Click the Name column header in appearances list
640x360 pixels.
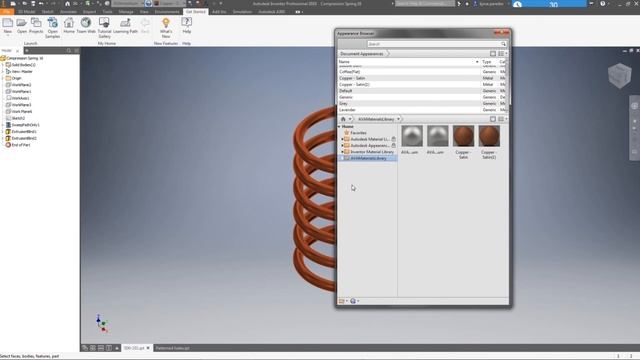(x=409, y=62)
